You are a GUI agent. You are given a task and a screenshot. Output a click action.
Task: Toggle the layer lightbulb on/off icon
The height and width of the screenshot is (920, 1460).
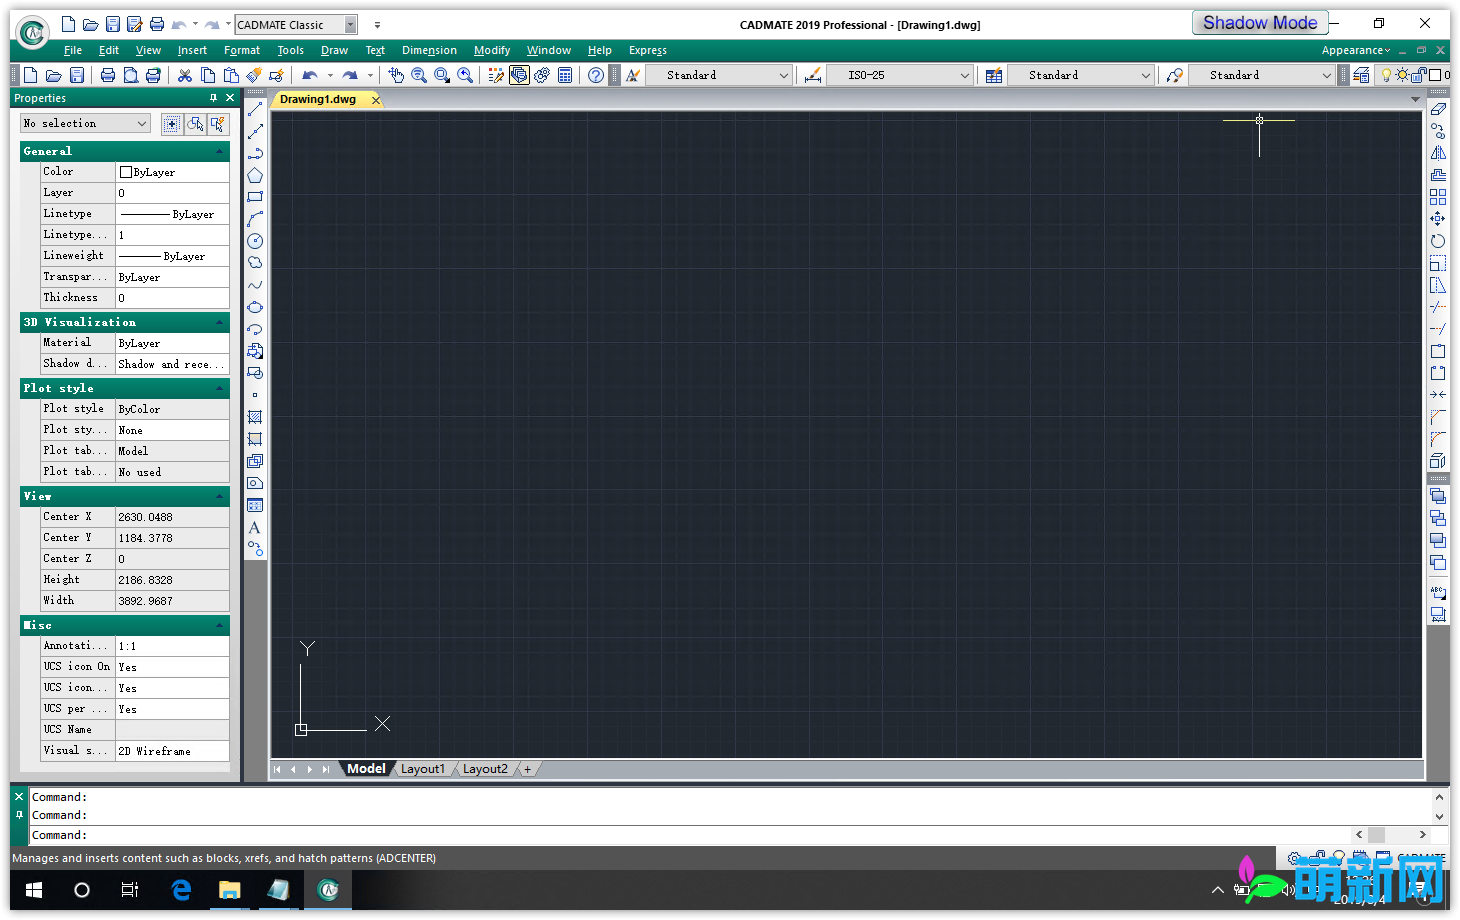1386,75
